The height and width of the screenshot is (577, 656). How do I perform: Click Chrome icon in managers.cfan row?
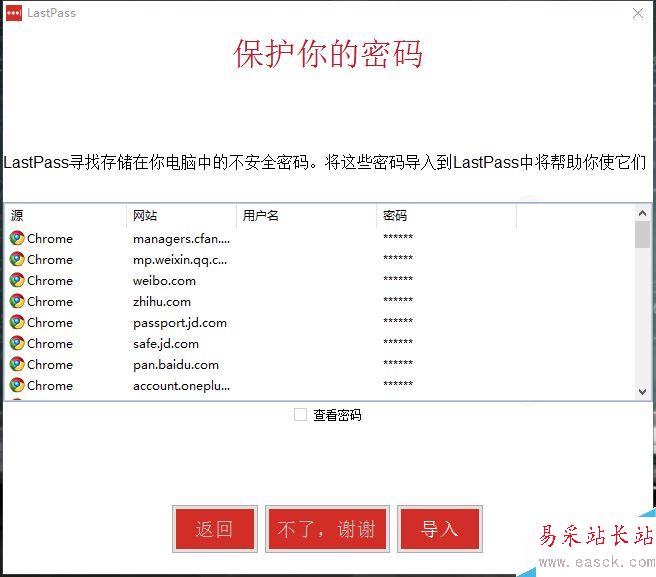click(17, 238)
